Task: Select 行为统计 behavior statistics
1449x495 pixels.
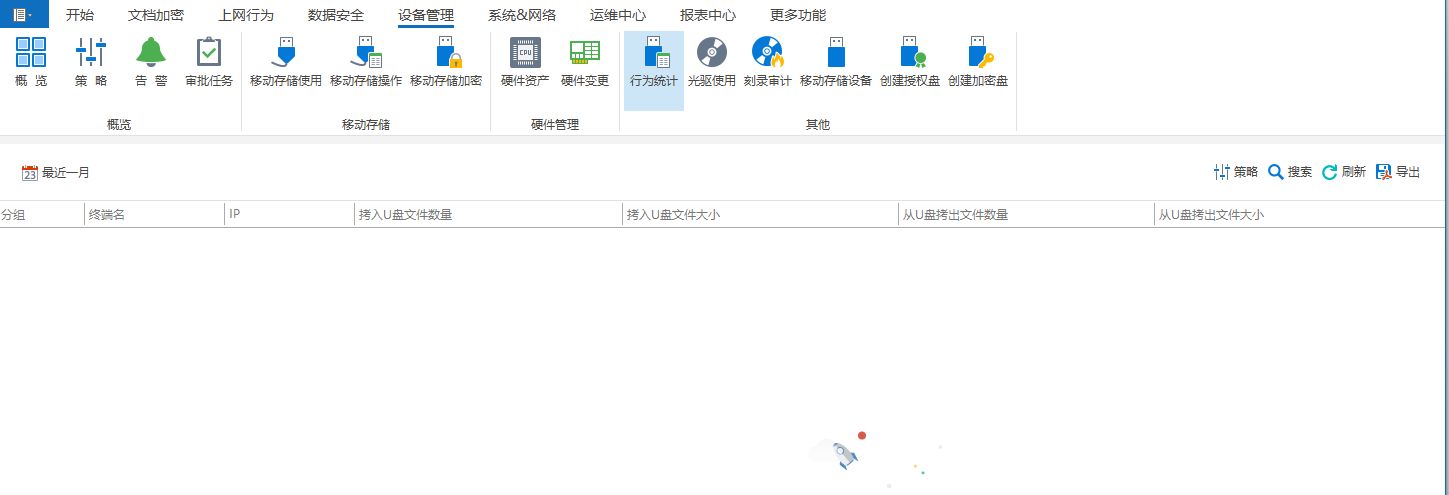Action: click(x=654, y=70)
